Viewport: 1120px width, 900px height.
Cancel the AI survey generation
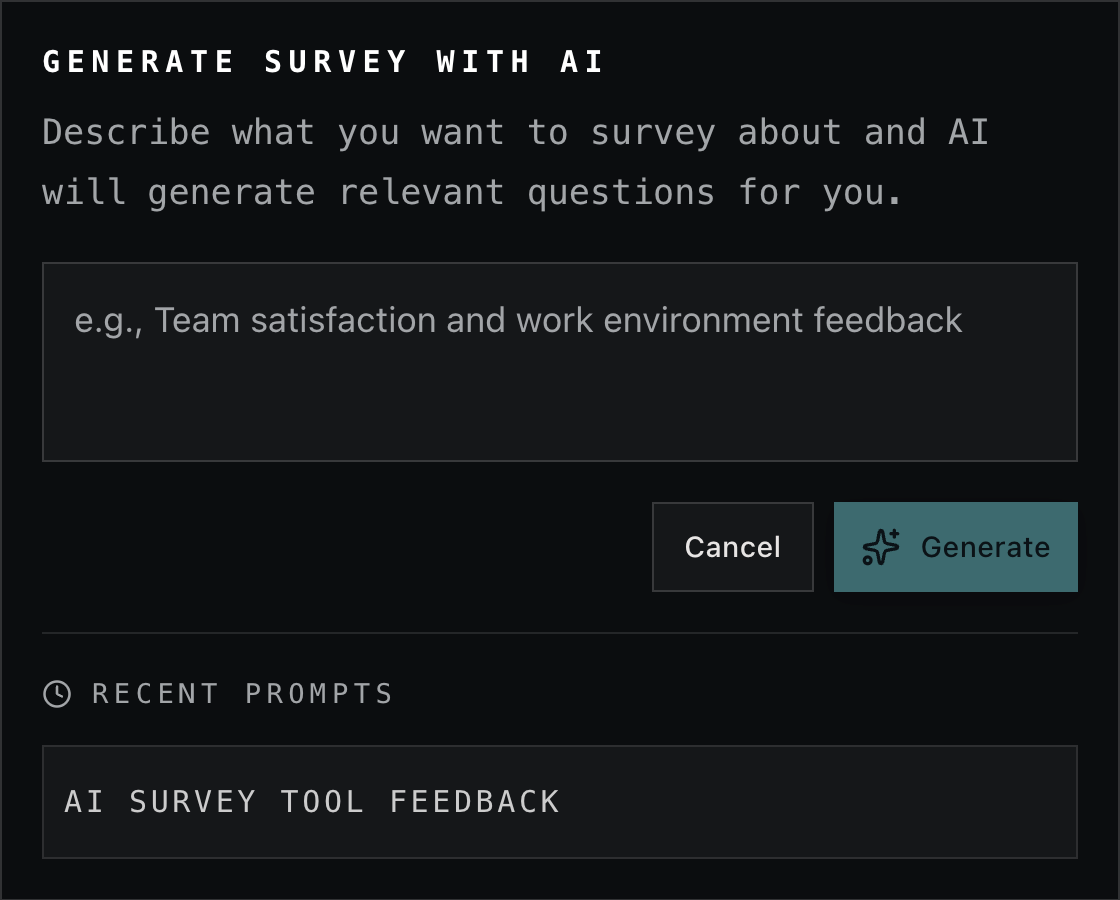tap(732, 547)
